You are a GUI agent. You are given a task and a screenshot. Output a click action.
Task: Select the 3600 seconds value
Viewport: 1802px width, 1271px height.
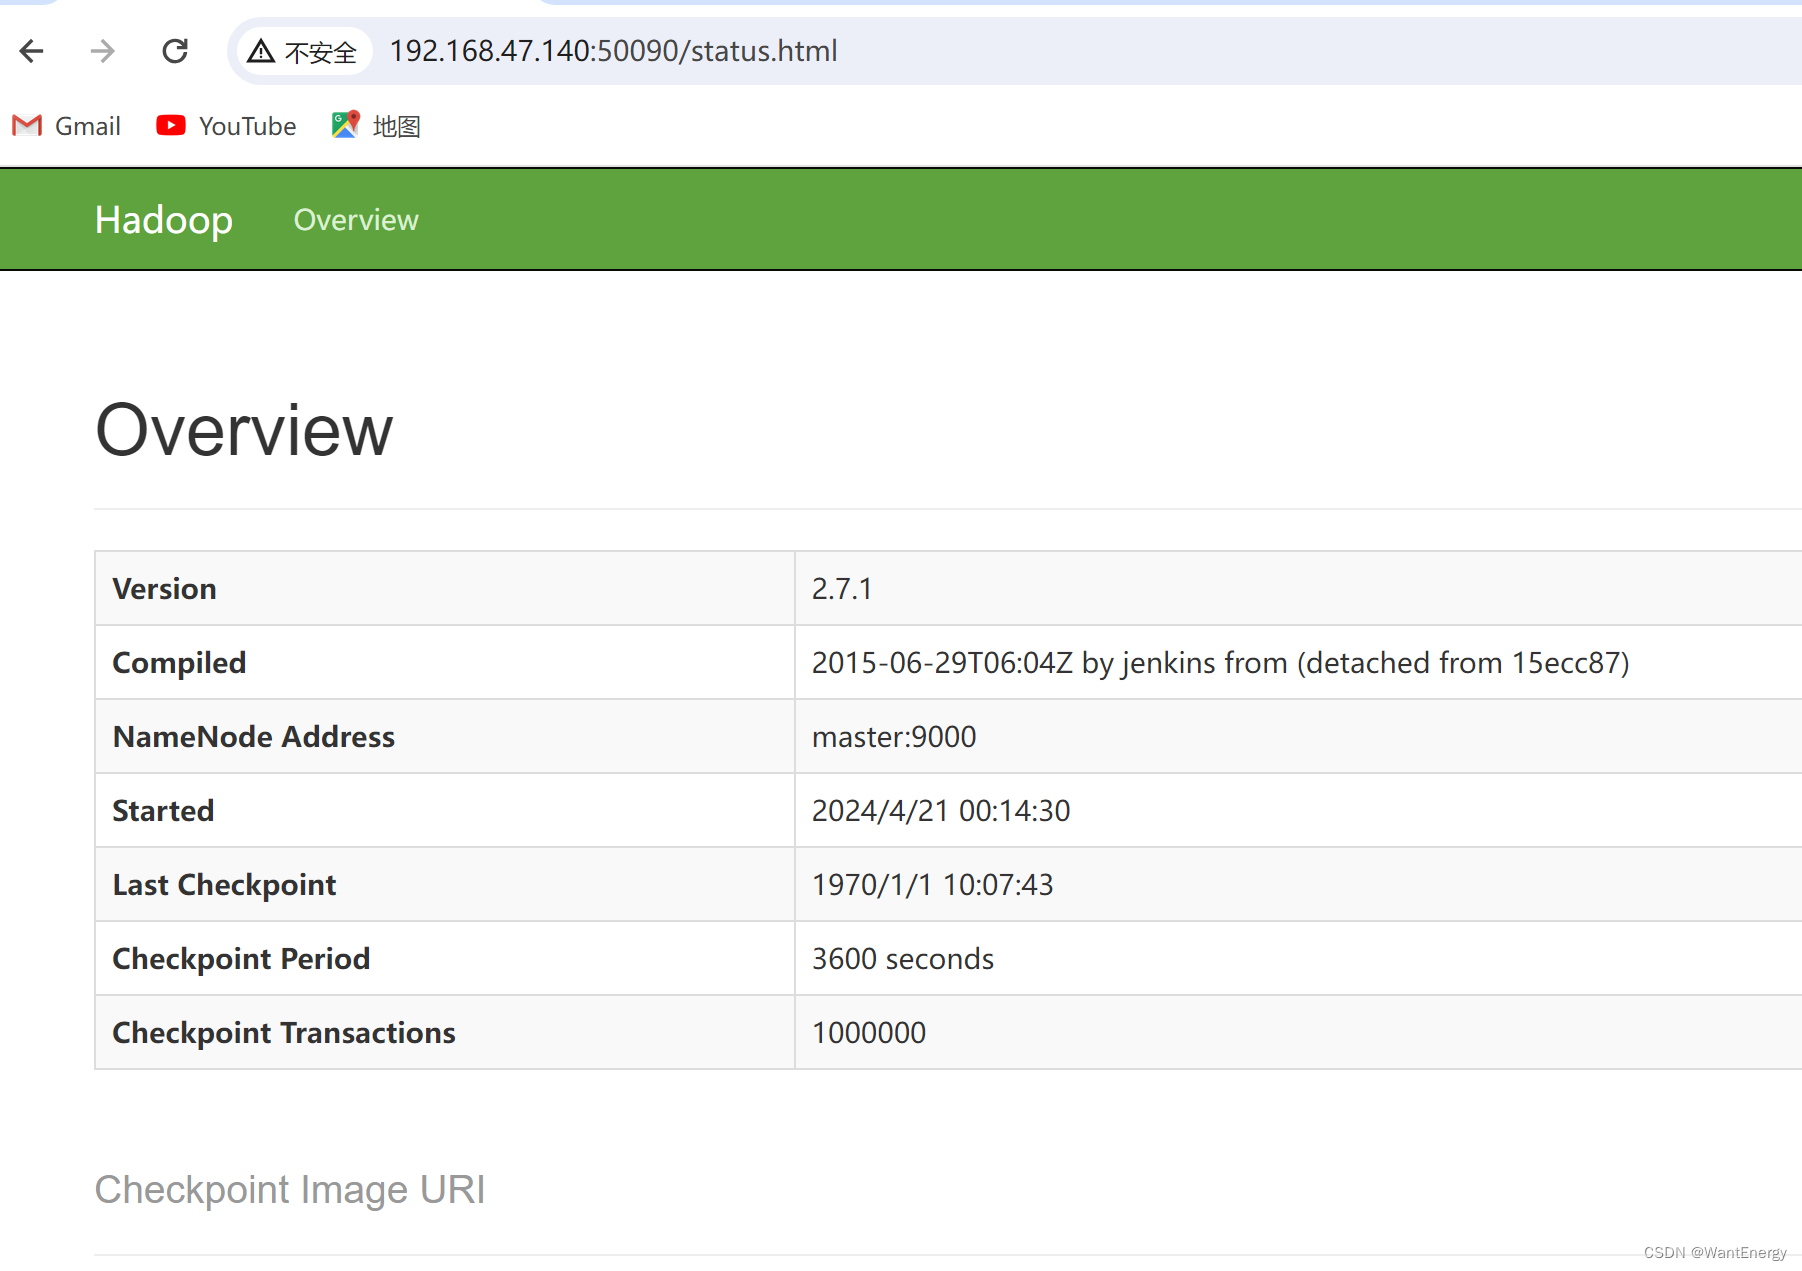click(x=903, y=959)
